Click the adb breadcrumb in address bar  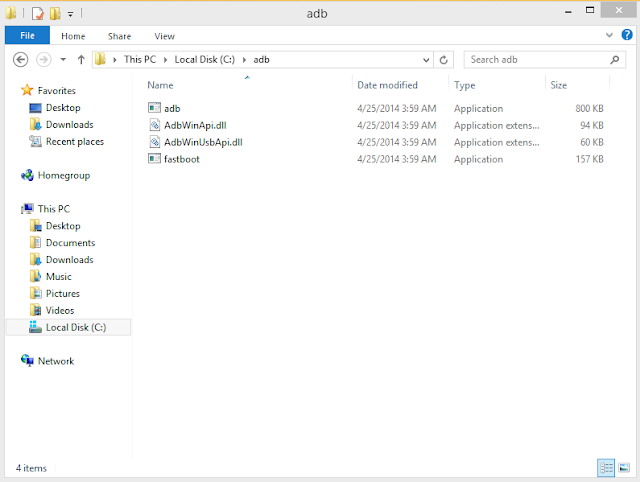(x=261, y=60)
